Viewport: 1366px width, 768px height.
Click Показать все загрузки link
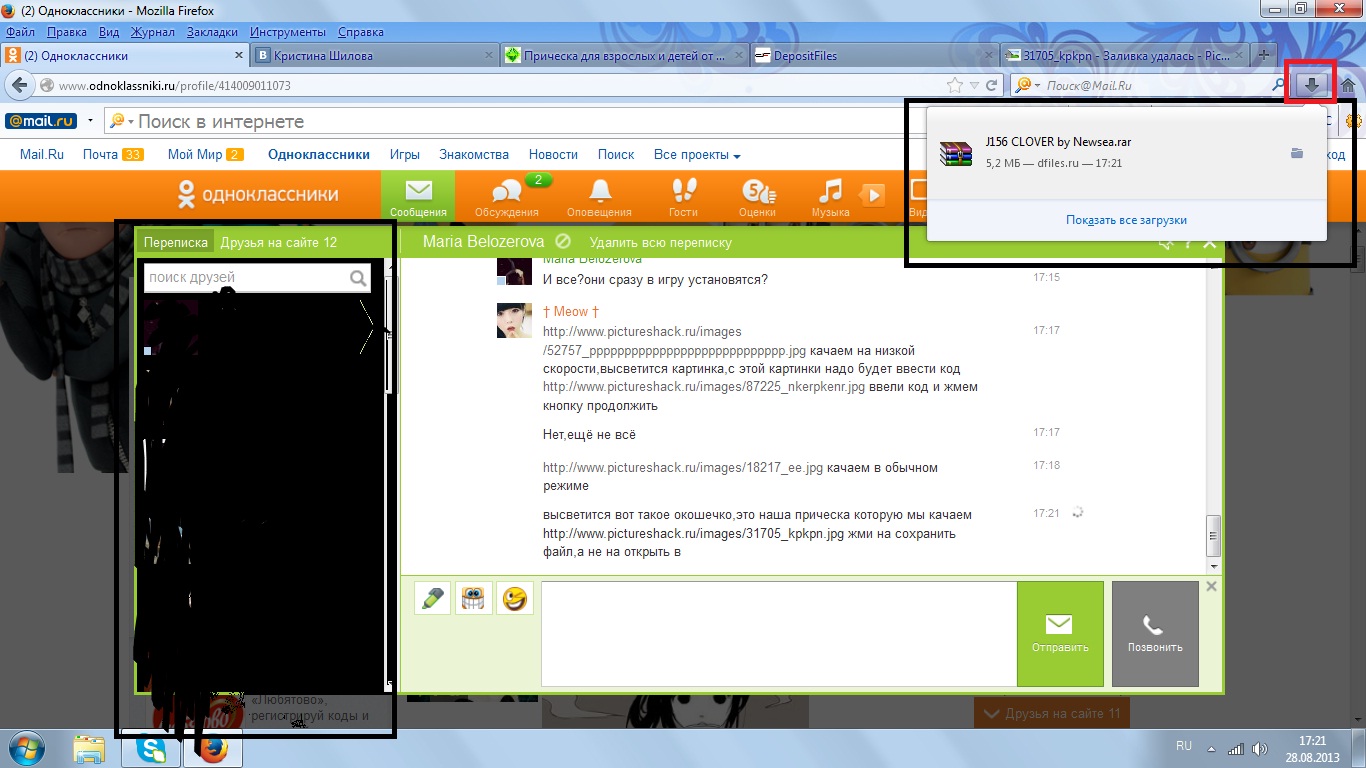coord(1126,220)
